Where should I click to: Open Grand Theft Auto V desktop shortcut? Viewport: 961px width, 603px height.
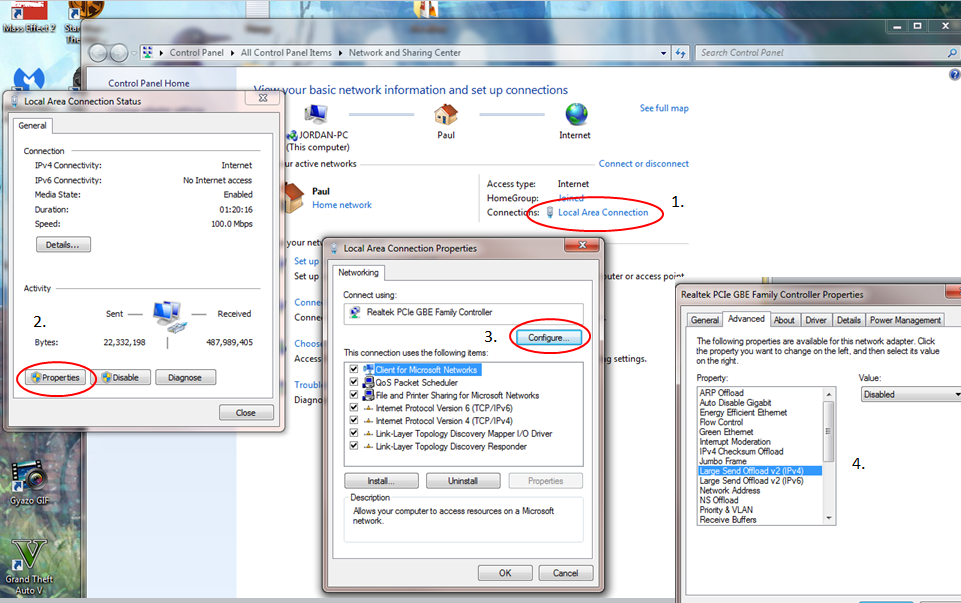click(x=29, y=567)
